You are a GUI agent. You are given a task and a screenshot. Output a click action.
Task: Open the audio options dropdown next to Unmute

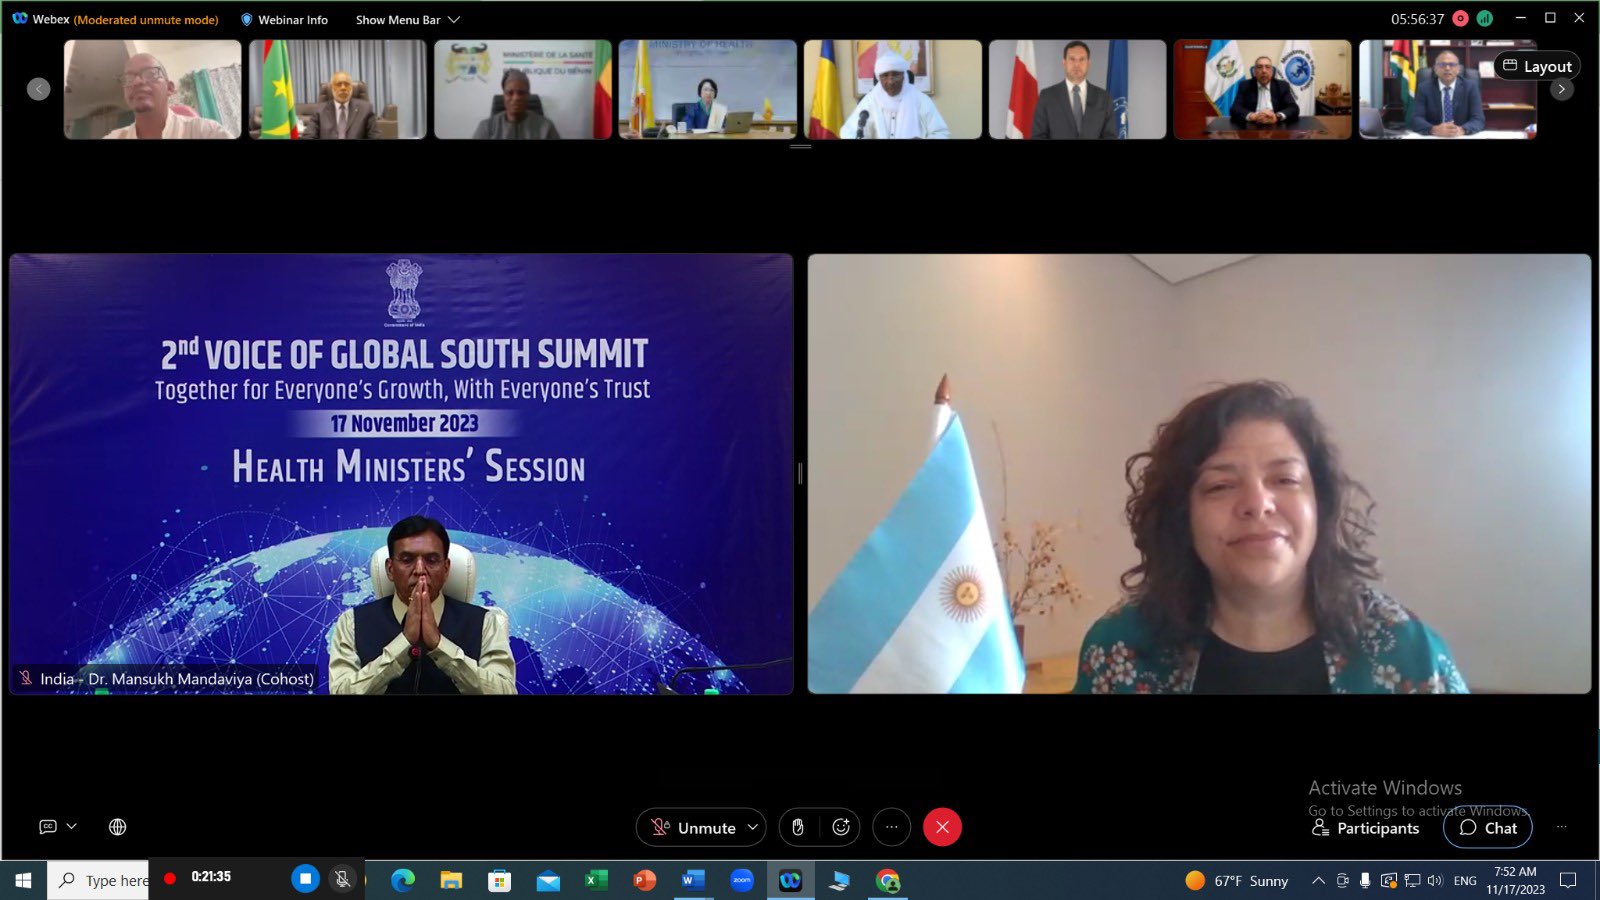[753, 827]
